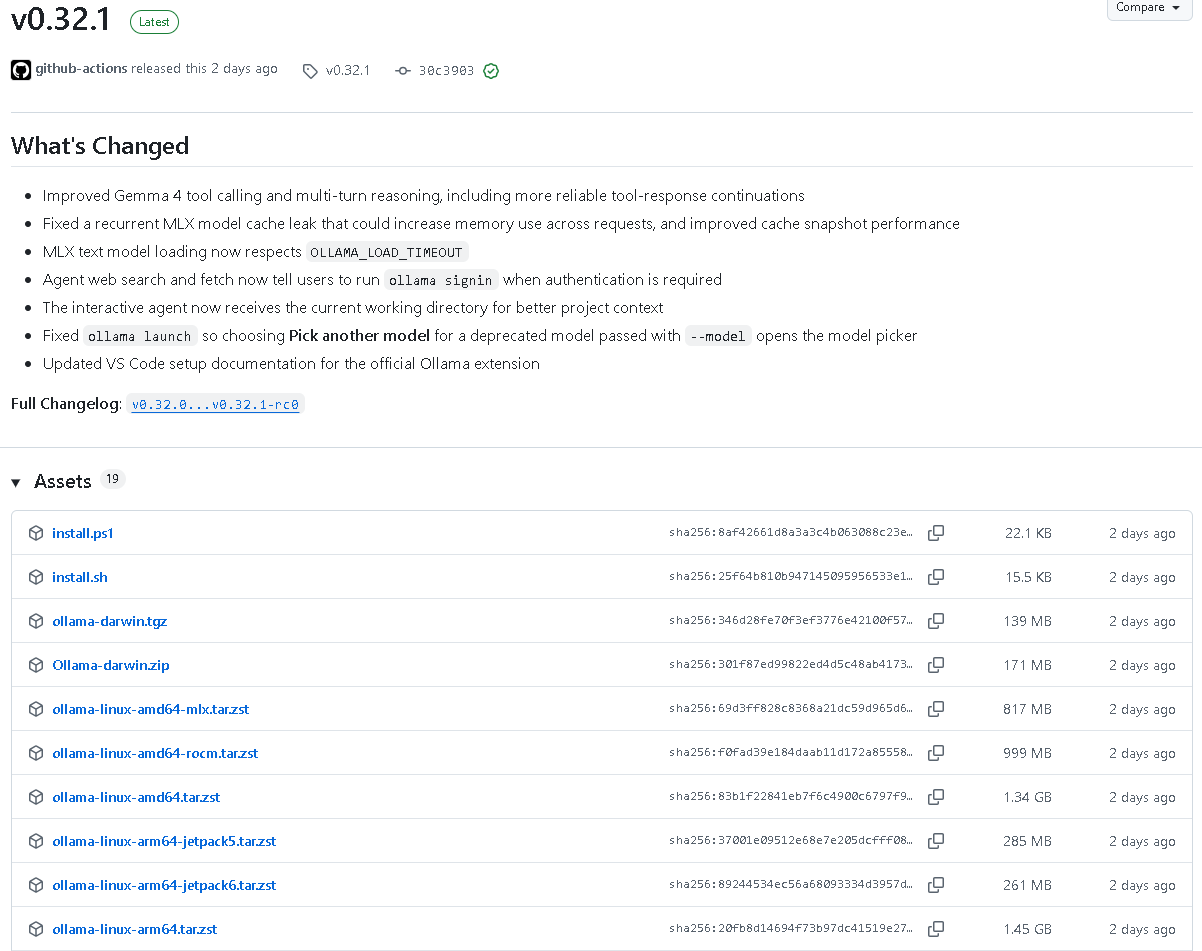The image size is (1202, 951).
Task: Click the tag icon beside v0.32.1
Action: 310,71
